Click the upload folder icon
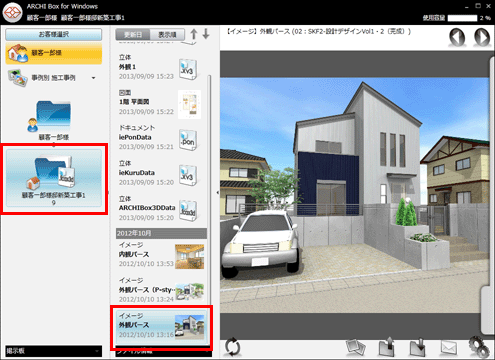The image size is (495, 360). pyautogui.click(x=387, y=347)
